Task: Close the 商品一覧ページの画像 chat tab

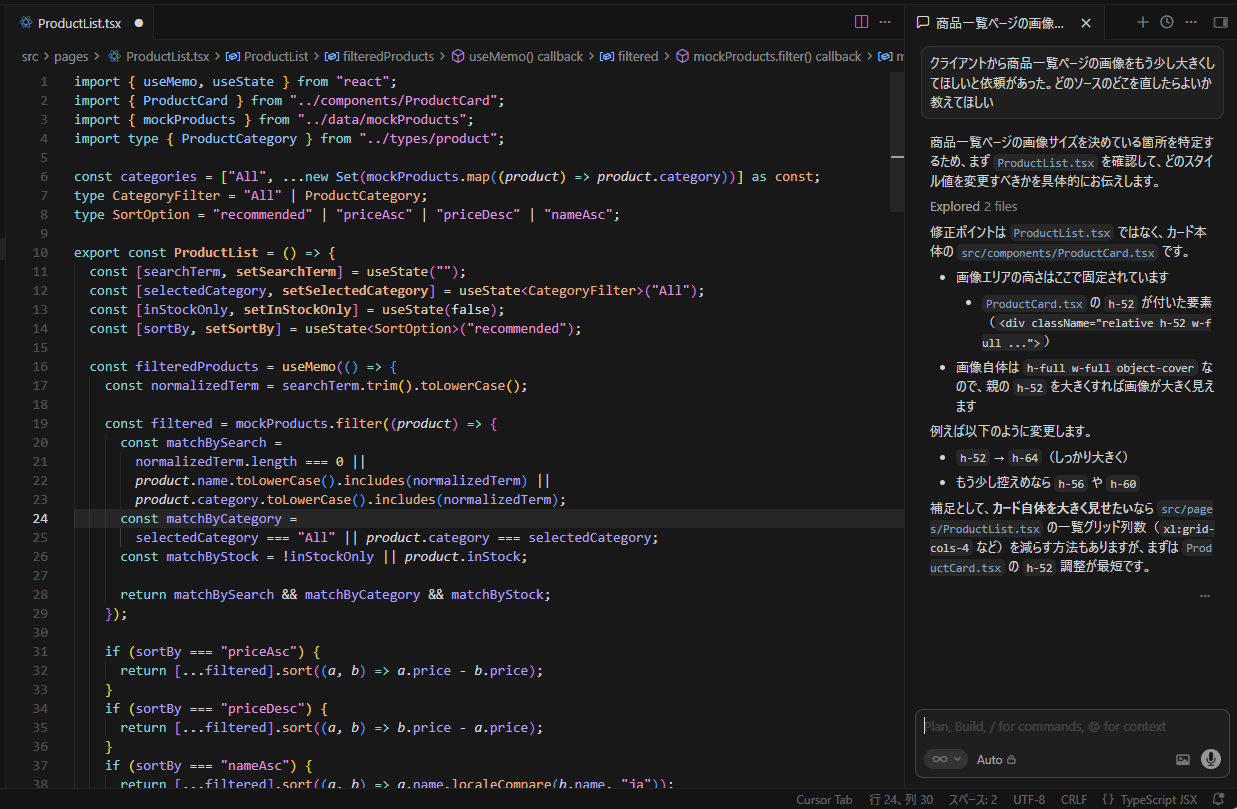Action: tap(1086, 22)
